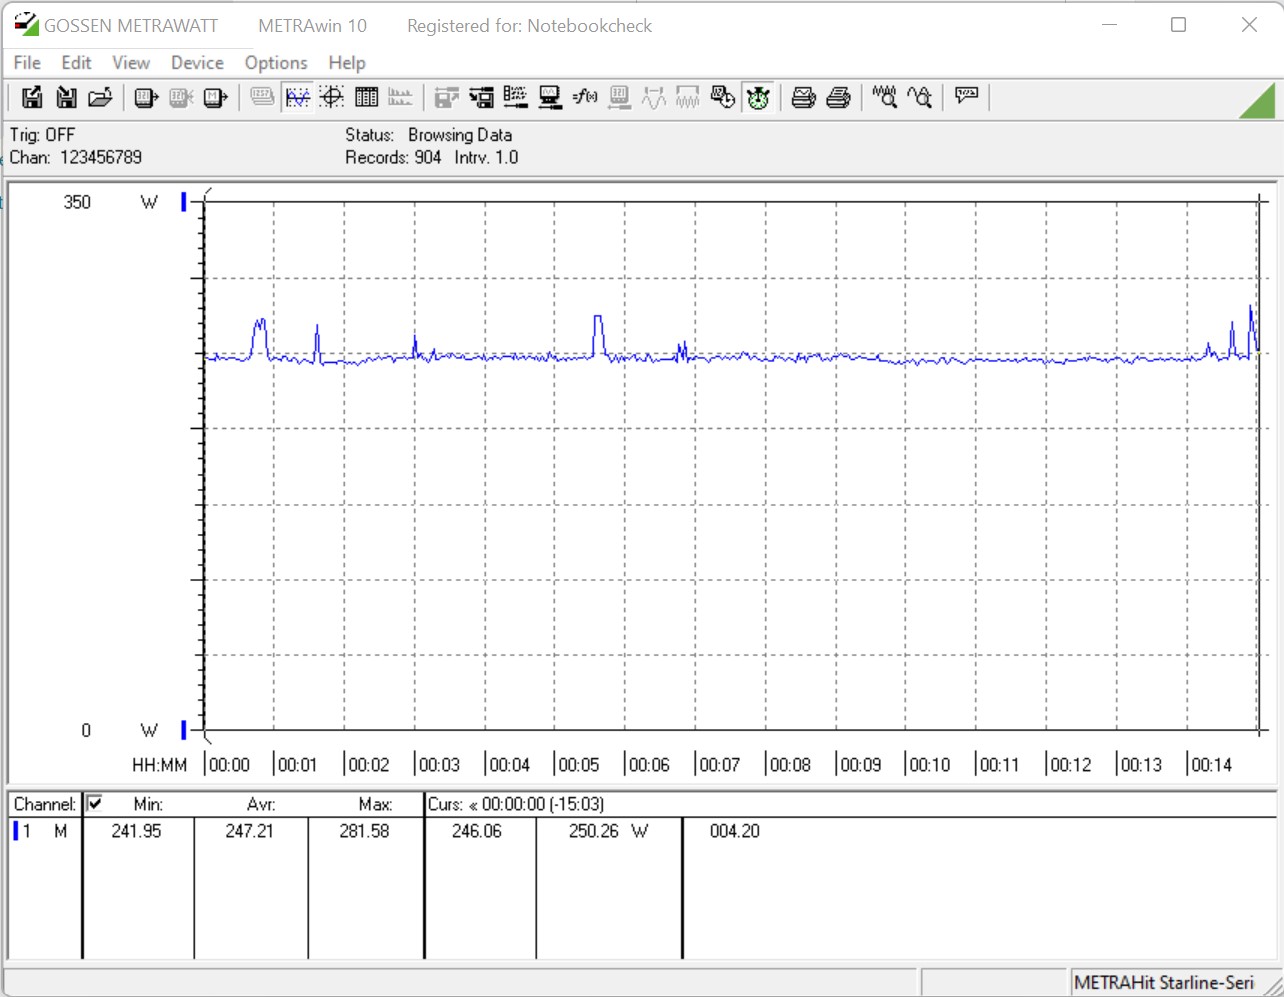Viewport: 1284px width, 997px height.
Task: Maximize the METRAwin 10 window
Action: click(1179, 25)
